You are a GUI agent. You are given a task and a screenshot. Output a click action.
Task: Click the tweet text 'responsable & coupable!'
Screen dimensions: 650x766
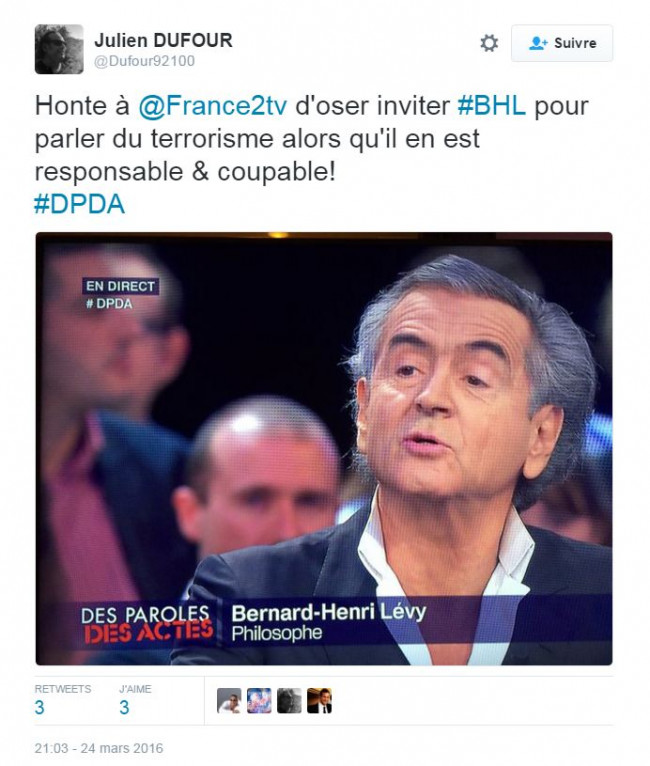point(185,171)
